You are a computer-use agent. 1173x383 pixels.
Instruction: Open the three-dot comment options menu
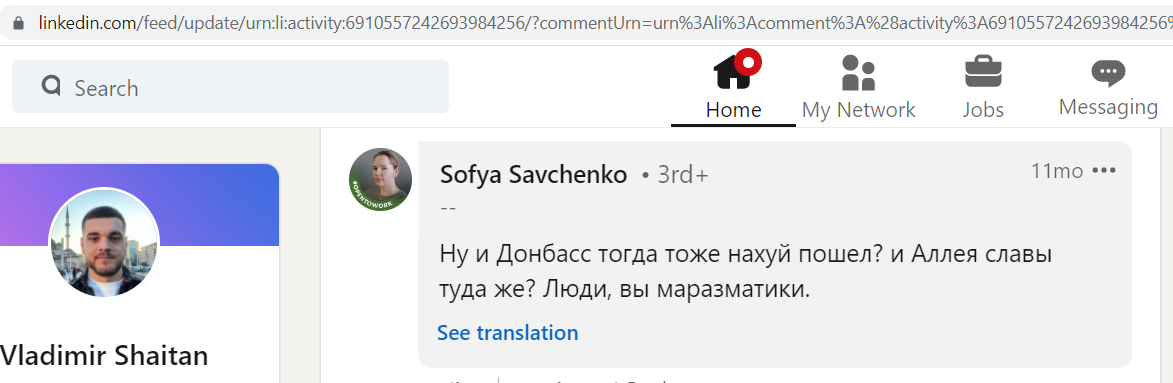click(x=1104, y=171)
